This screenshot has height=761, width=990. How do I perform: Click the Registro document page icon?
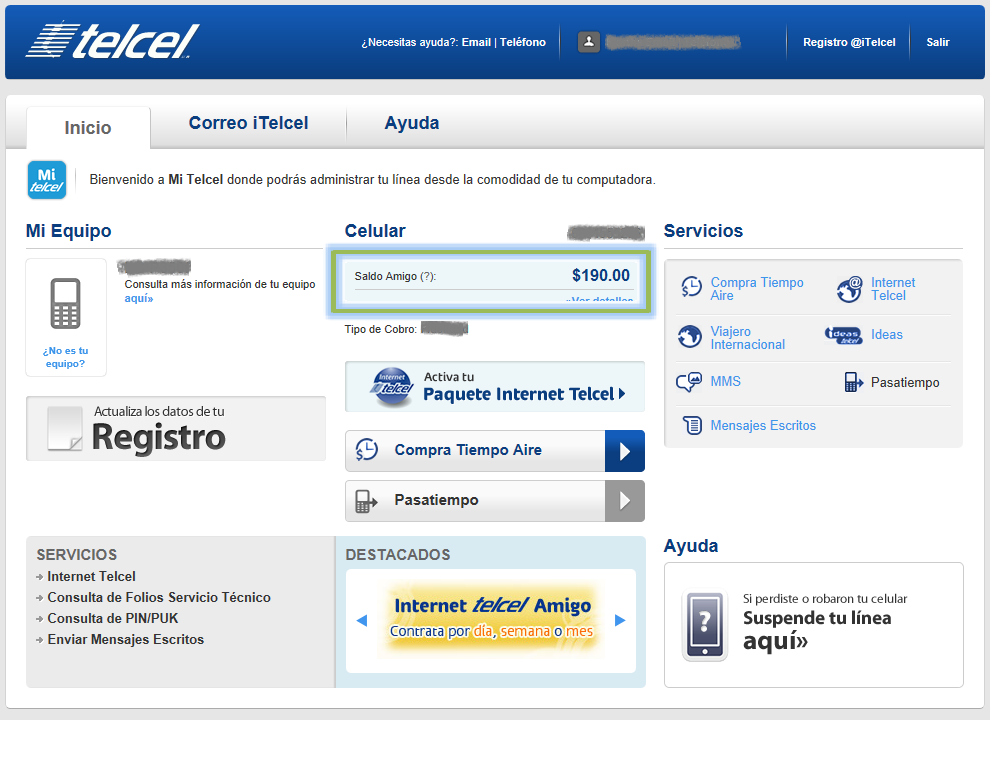click(x=65, y=429)
